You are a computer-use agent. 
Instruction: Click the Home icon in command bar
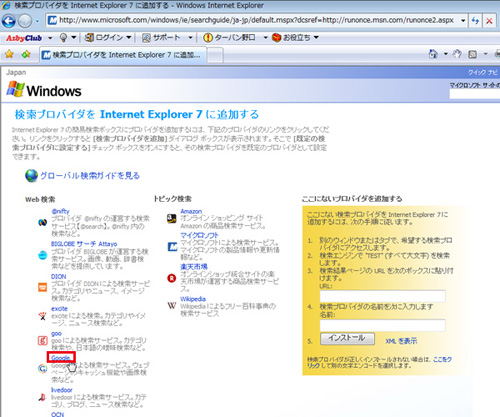click(x=433, y=54)
